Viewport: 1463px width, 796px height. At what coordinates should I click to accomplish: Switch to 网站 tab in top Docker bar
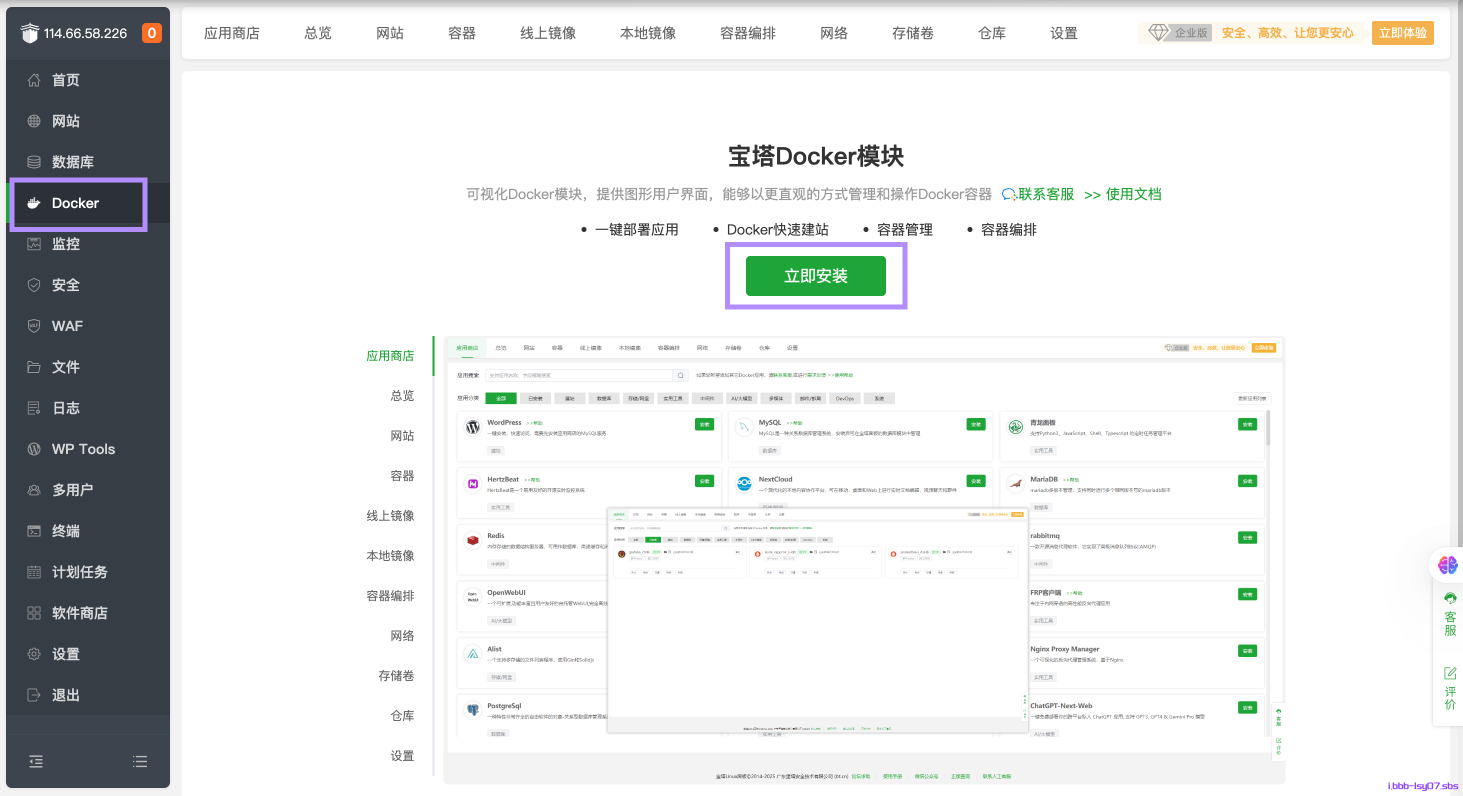pyautogui.click(x=390, y=33)
